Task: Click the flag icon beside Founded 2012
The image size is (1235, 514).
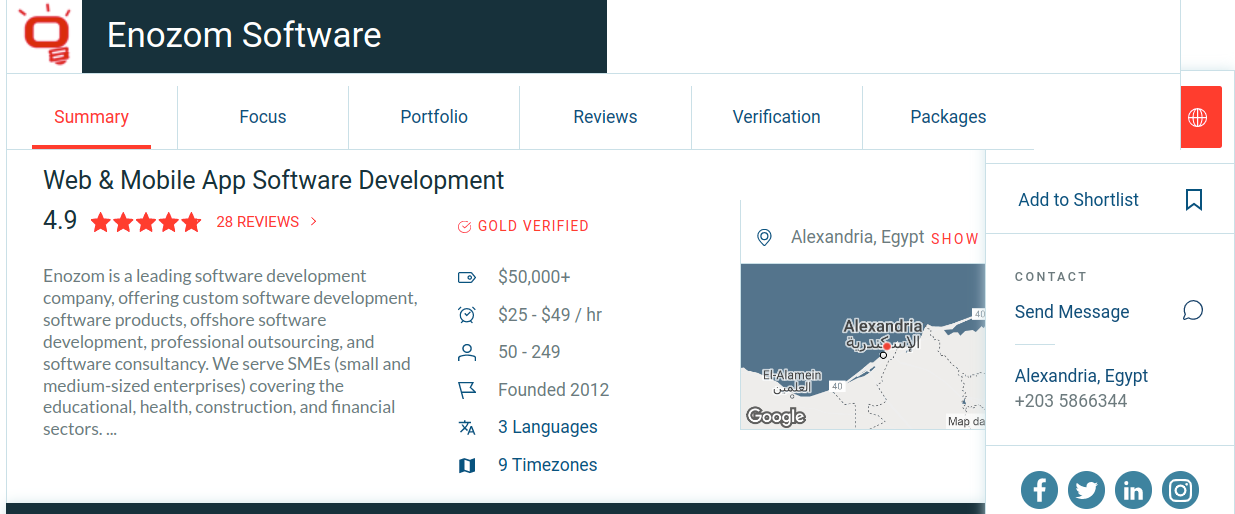Action: click(466, 390)
